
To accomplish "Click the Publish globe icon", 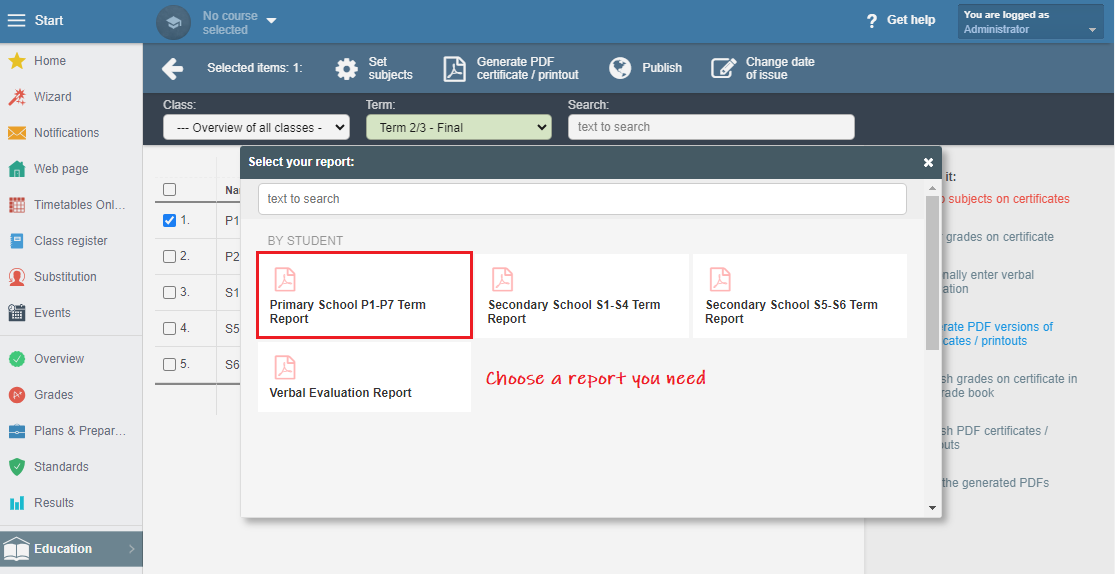I will pyautogui.click(x=620, y=68).
